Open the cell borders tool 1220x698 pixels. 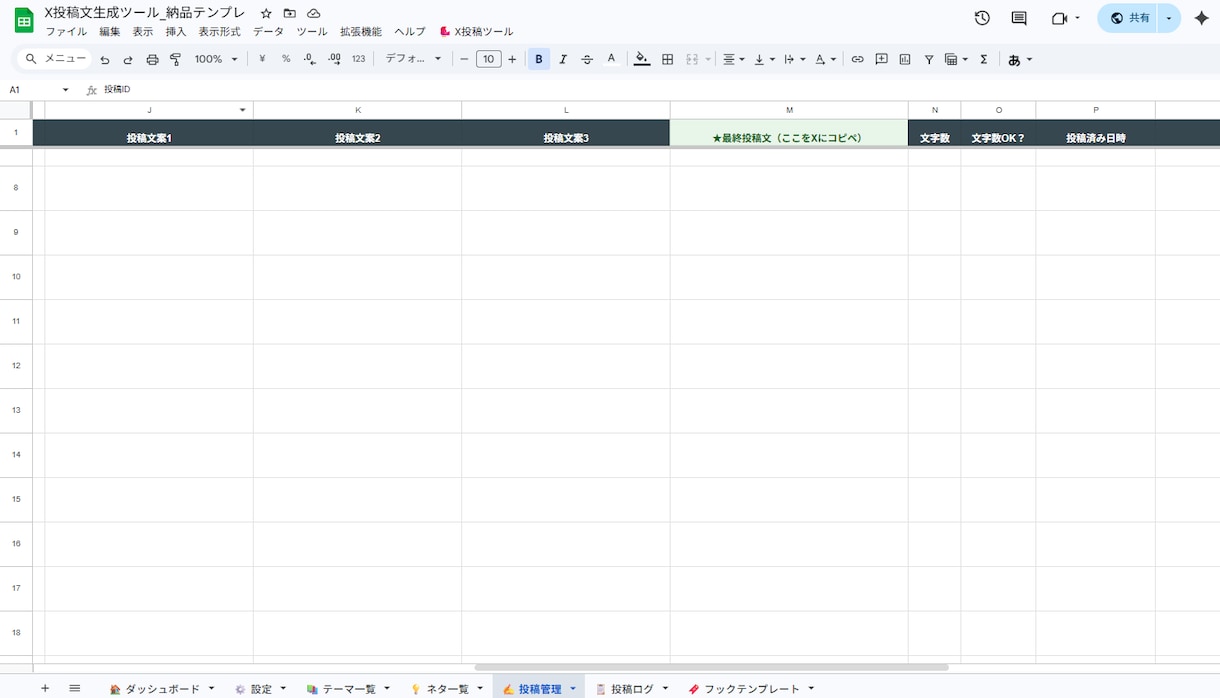[x=668, y=59]
